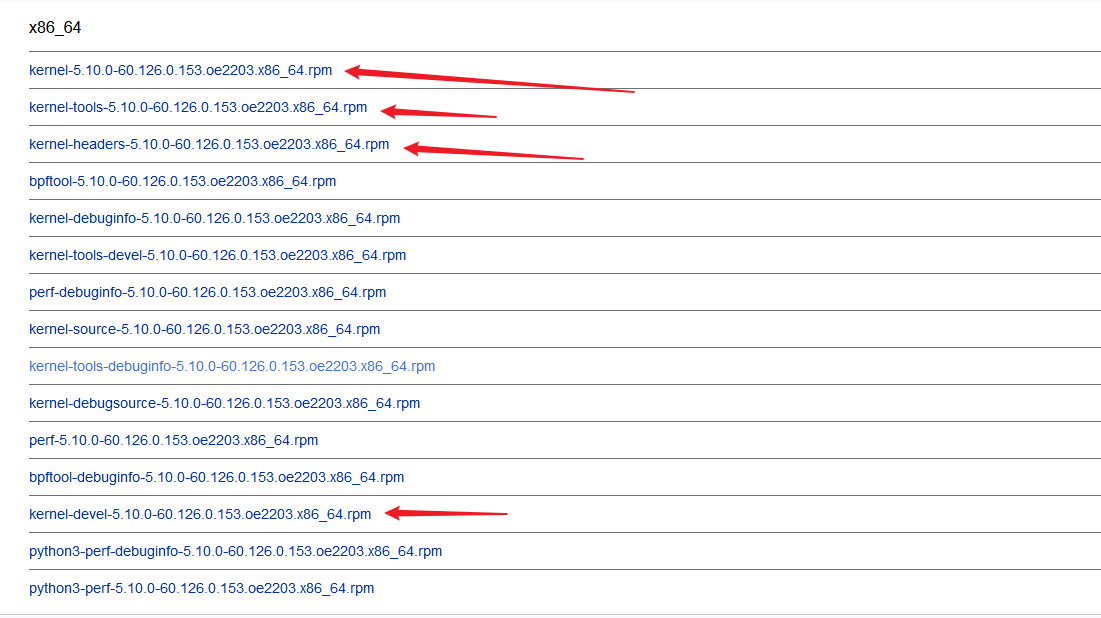Image resolution: width=1101 pixels, height=618 pixels.
Task: Click python3-perf-5.10.0 x86_64 rpm link
Action: coord(202,588)
